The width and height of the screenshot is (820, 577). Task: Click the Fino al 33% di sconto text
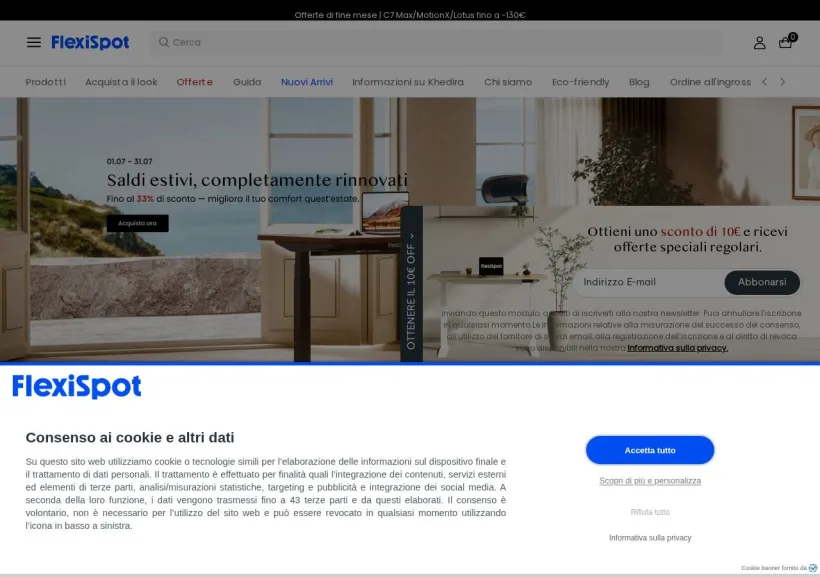tap(233, 199)
